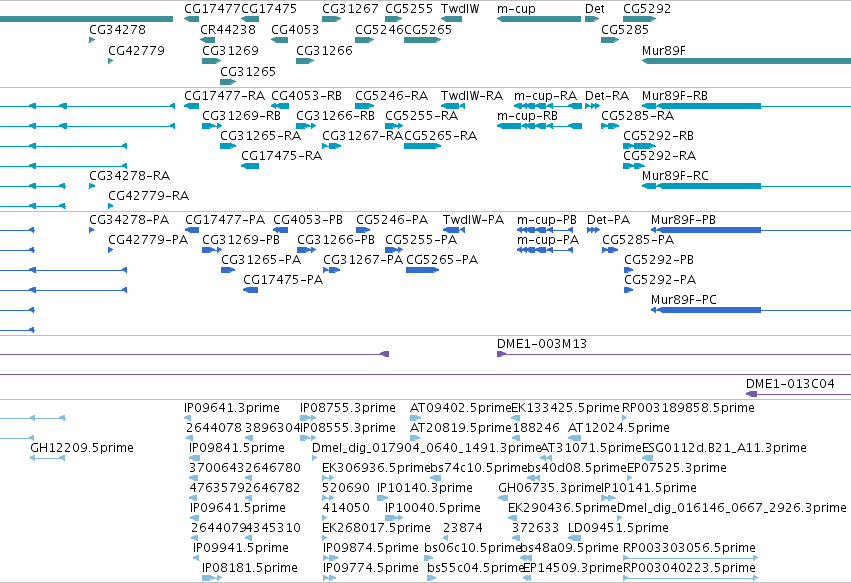This screenshot has width=851, height=583.
Task: Click the teal Mur89F gene bar
Action: [x=746, y=61]
